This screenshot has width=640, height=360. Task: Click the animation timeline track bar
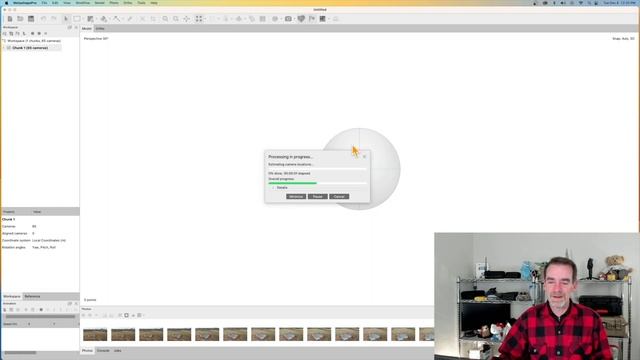[x=40, y=317]
